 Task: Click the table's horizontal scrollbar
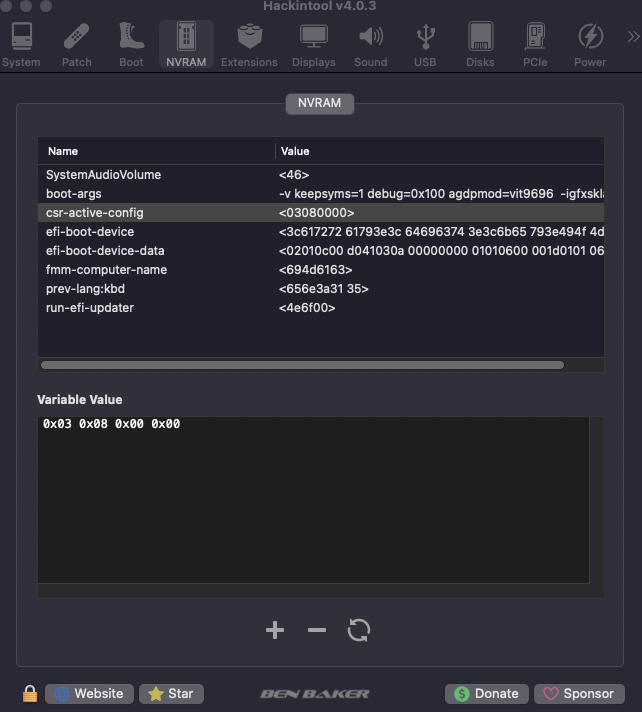(302, 365)
